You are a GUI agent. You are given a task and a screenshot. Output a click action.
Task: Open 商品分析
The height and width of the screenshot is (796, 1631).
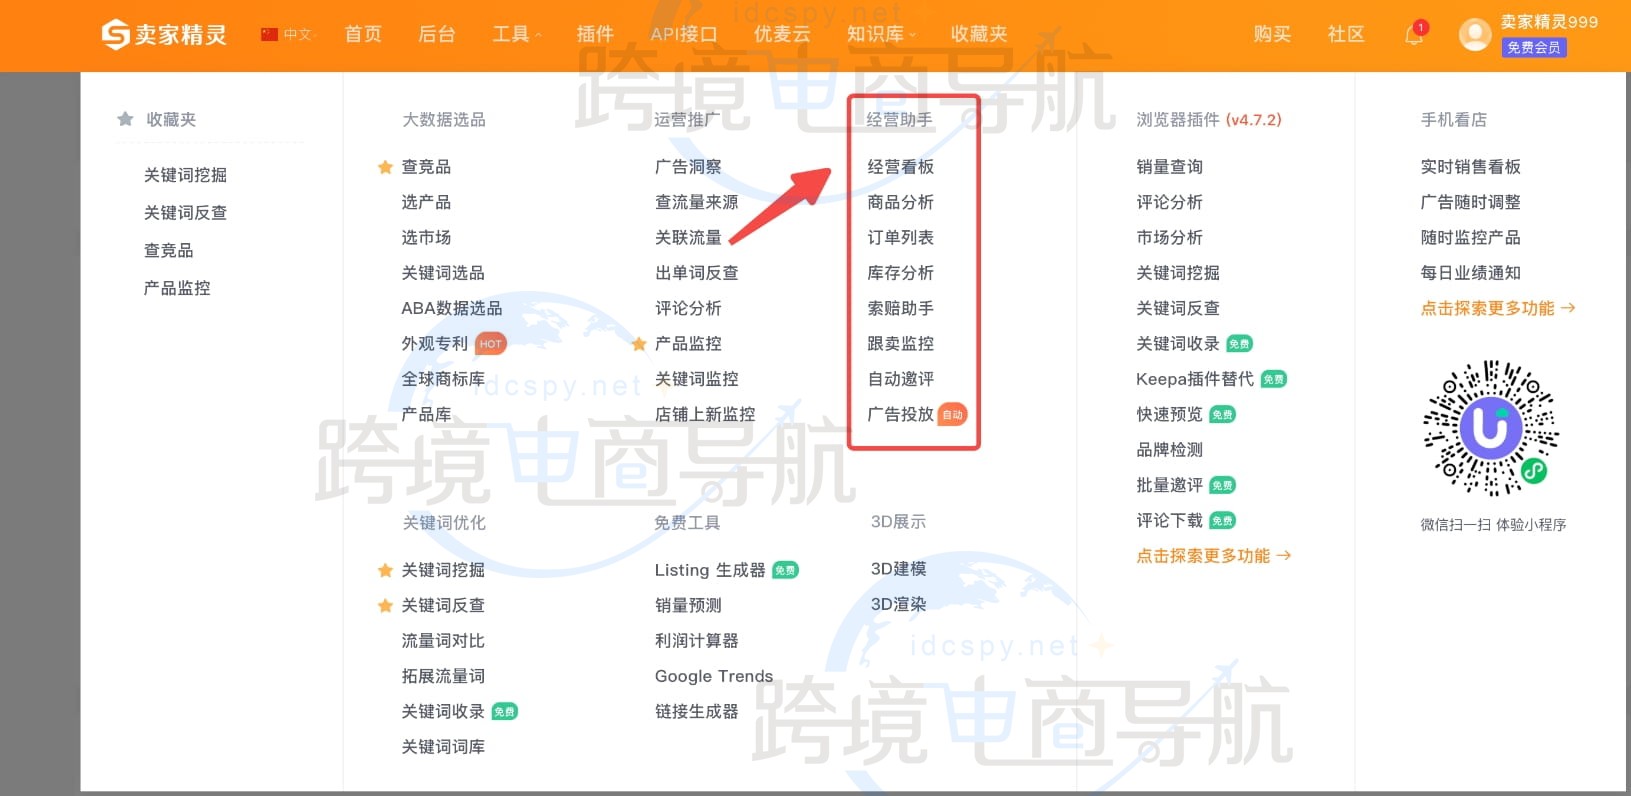click(901, 202)
